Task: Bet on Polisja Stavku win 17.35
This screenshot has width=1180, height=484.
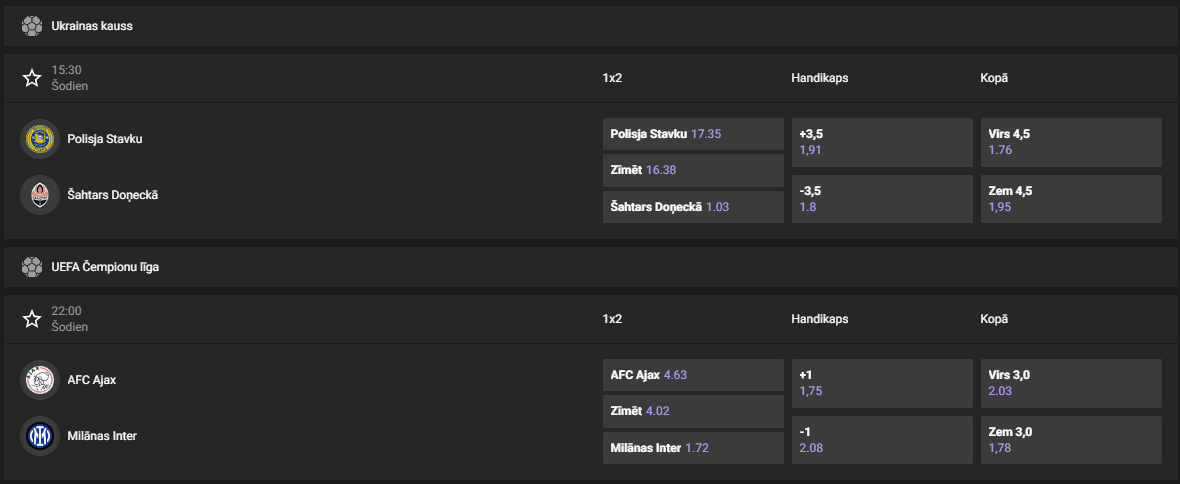Action: click(x=693, y=133)
